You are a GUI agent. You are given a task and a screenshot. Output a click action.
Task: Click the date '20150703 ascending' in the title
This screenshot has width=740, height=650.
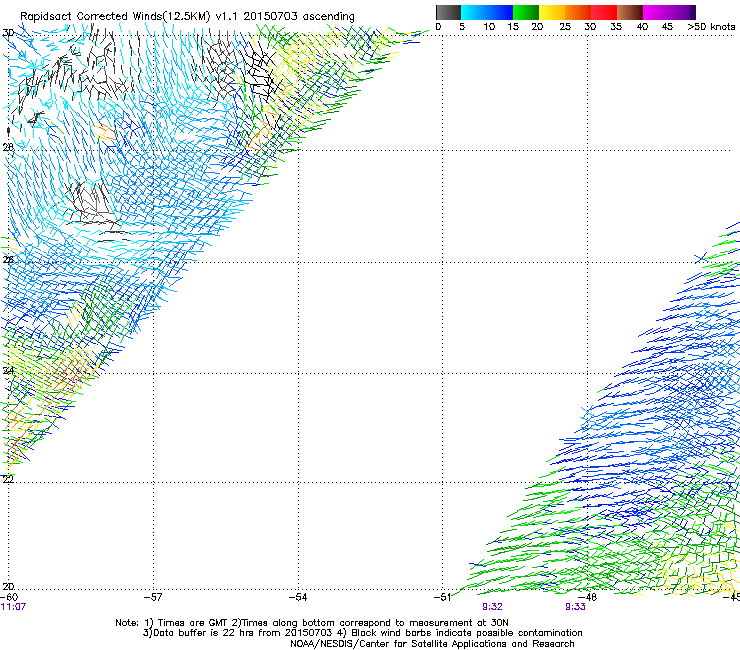299,16
